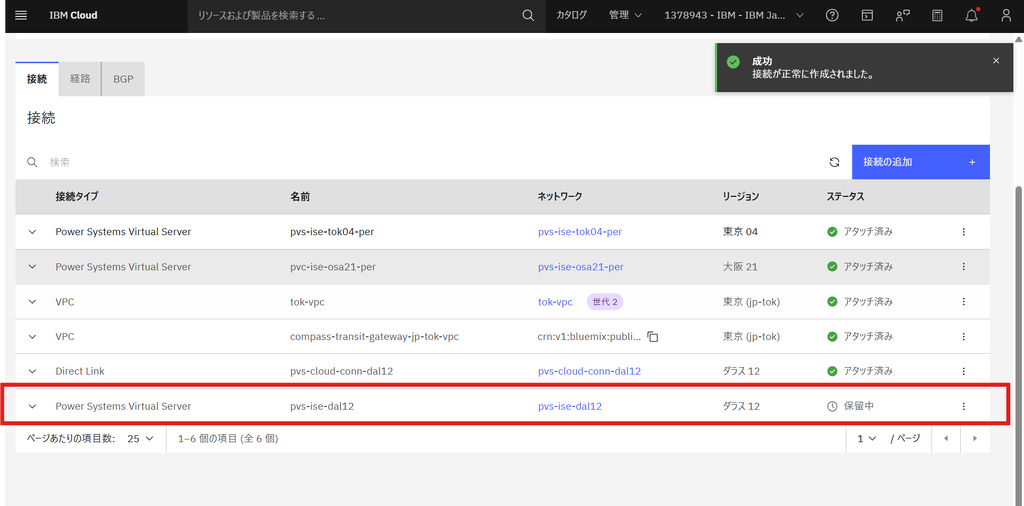
Task: Switch to the BGP tab
Action: pyautogui.click(x=123, y=79)
